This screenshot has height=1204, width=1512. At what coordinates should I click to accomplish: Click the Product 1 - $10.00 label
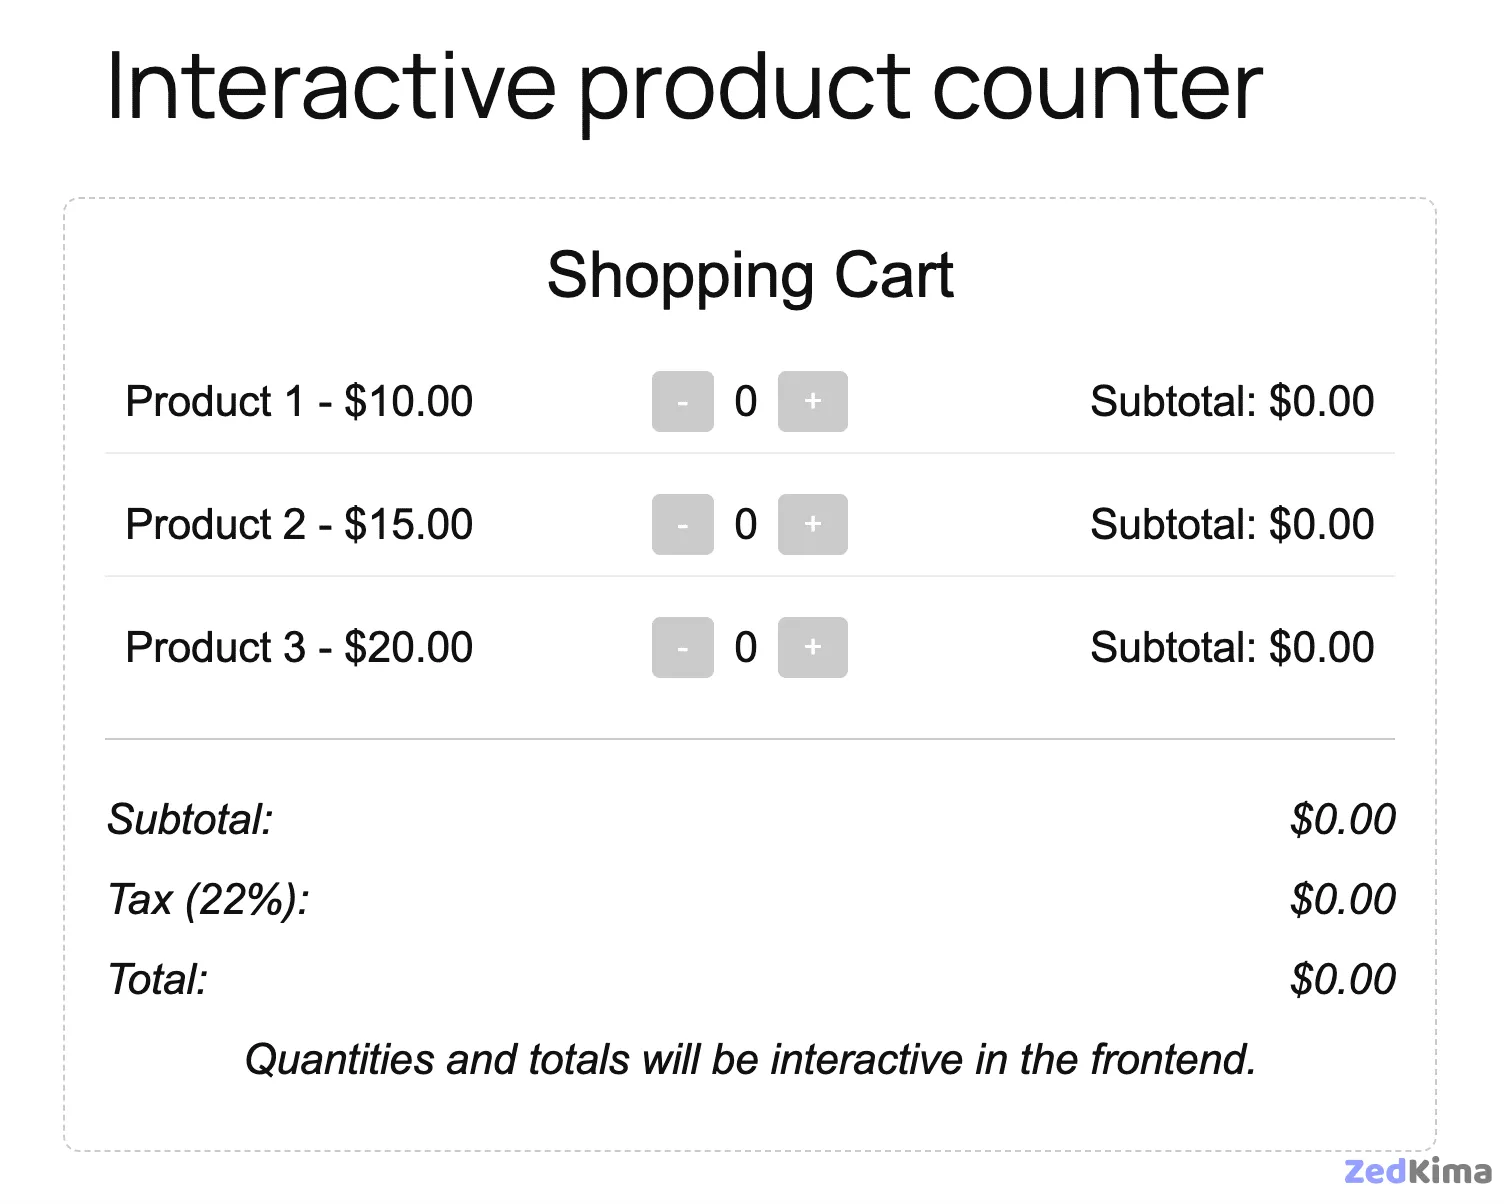[299, 402]
